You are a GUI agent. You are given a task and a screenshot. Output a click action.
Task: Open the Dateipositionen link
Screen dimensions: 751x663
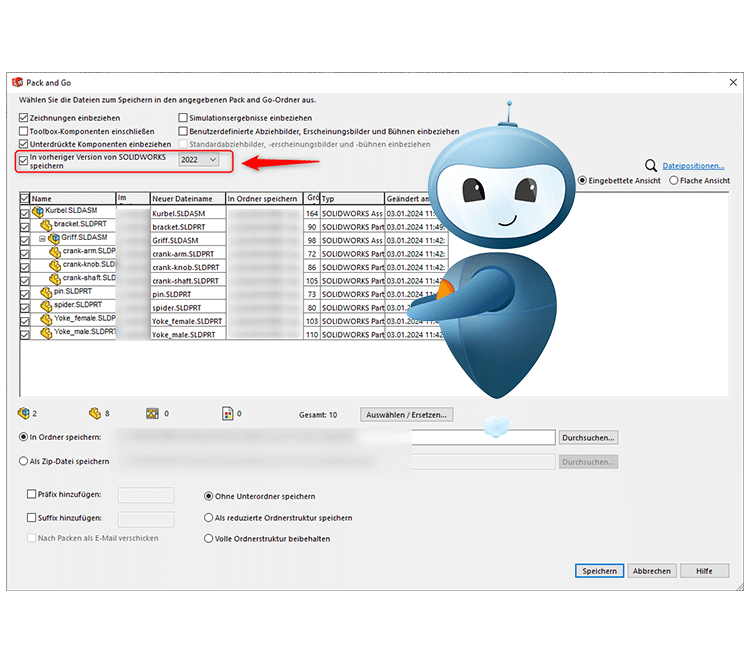click(693, 166)
